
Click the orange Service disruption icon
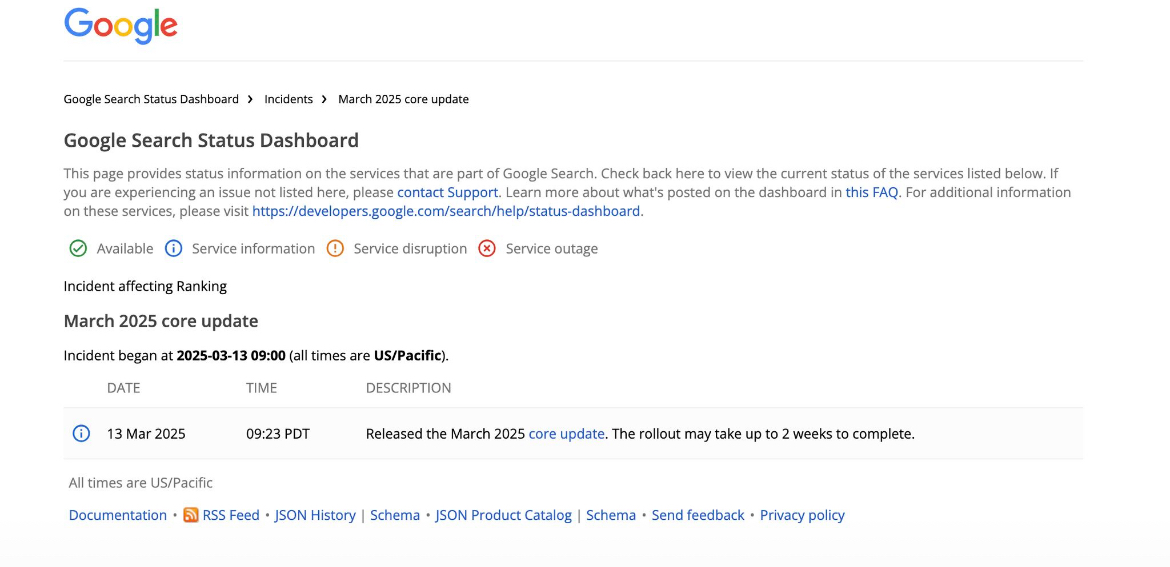pyautogui.click(x=335, y=248)
